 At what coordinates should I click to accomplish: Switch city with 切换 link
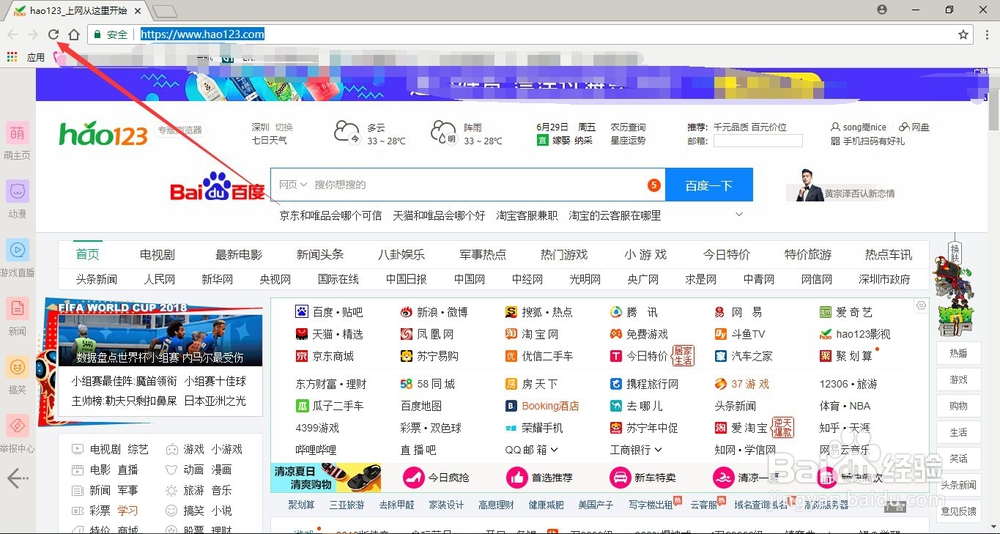[284, 127]
